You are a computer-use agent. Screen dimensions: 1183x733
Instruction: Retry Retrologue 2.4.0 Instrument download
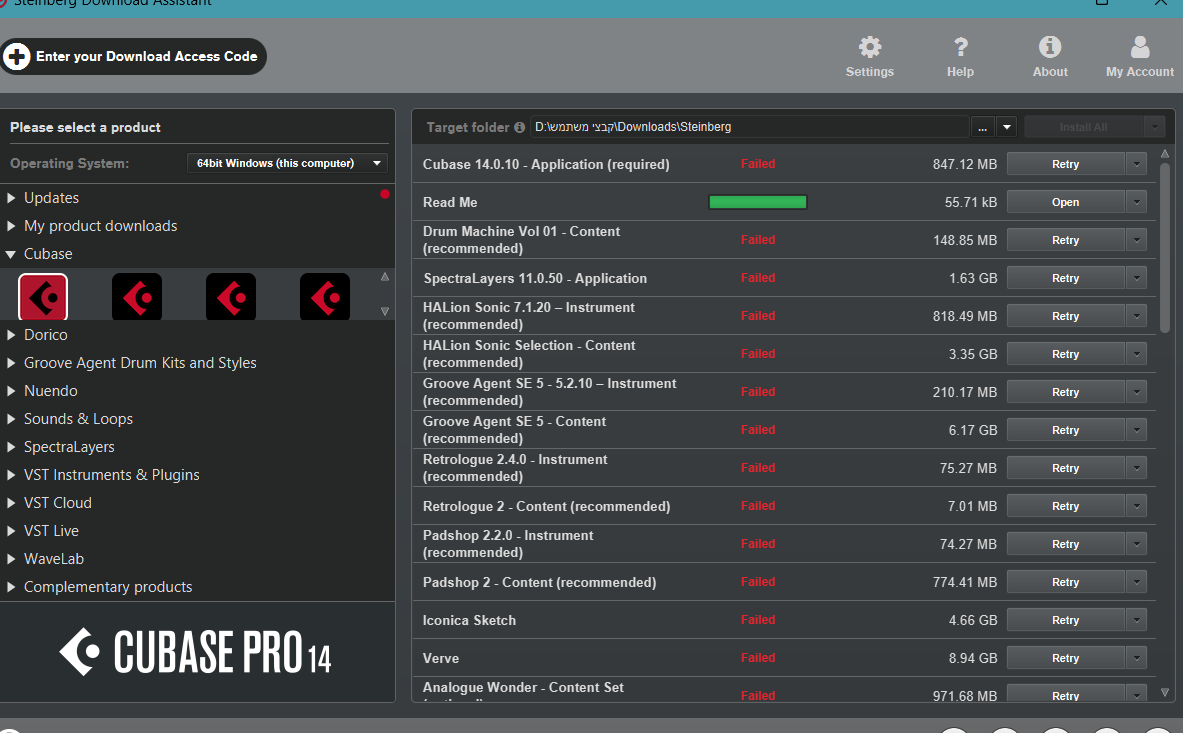pyautogui.click(x=1065, y=468)
